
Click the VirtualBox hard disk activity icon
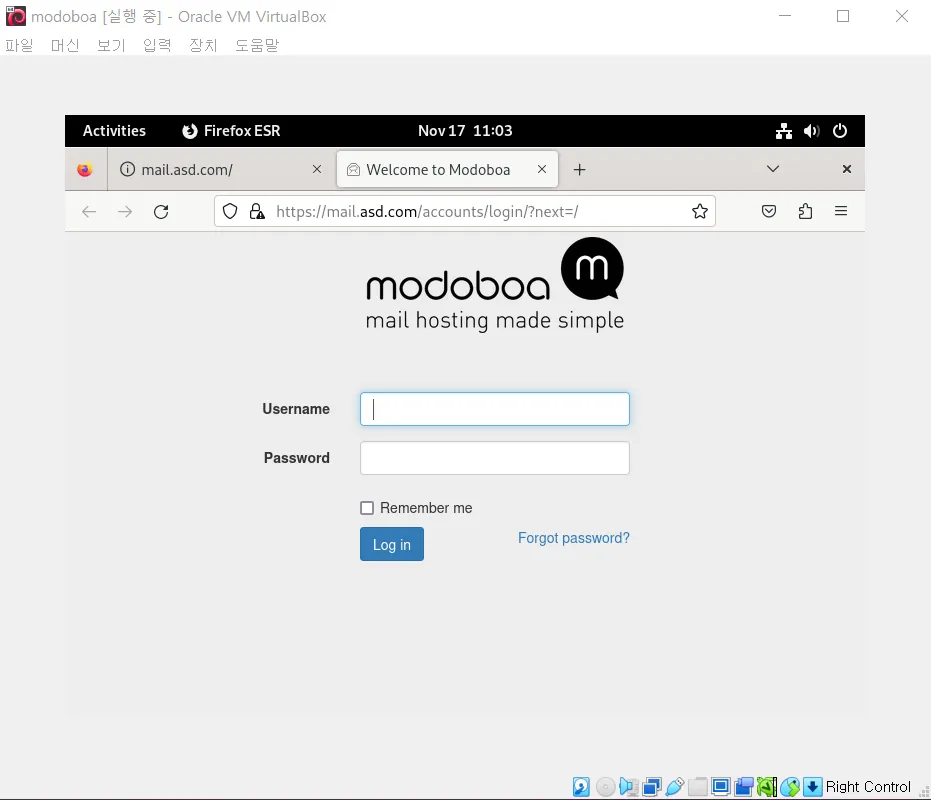coord(581,787)
